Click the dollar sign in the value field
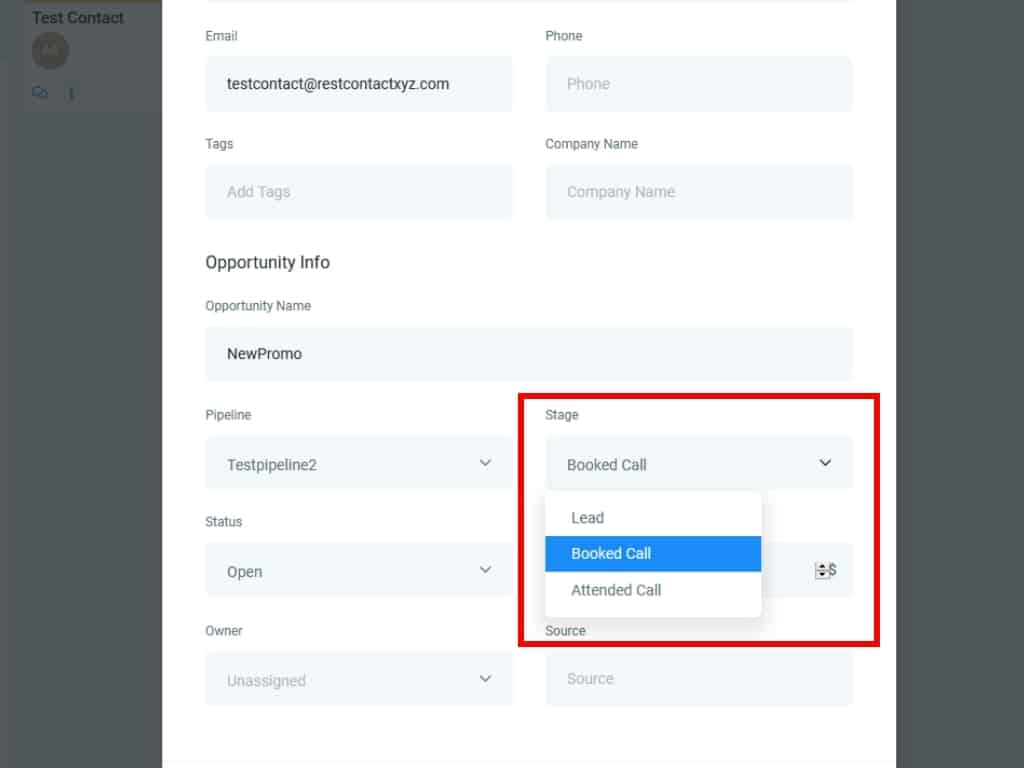 pyautogui.click(x=833, y=570)
